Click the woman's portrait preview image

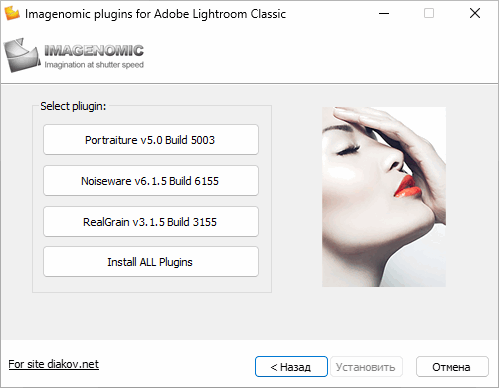(384, 197)
